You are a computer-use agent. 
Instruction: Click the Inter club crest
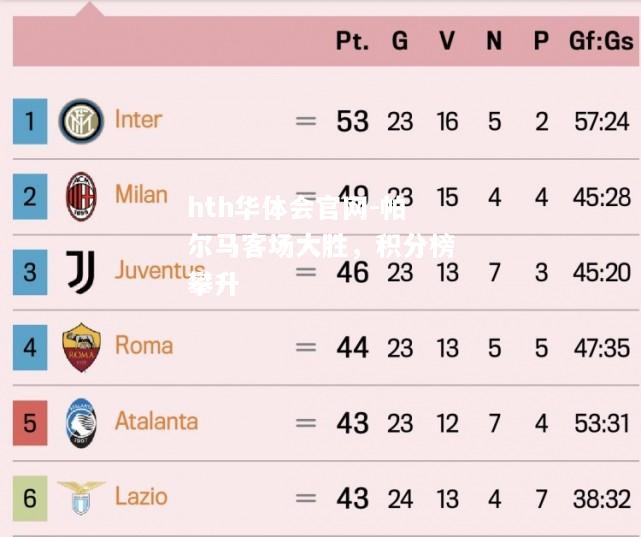(81, 121)
